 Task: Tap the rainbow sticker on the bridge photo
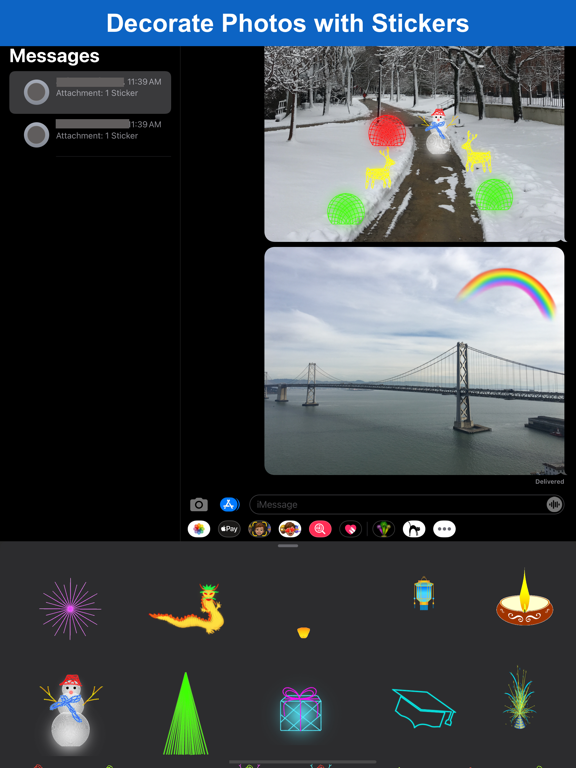pos(507,292)
